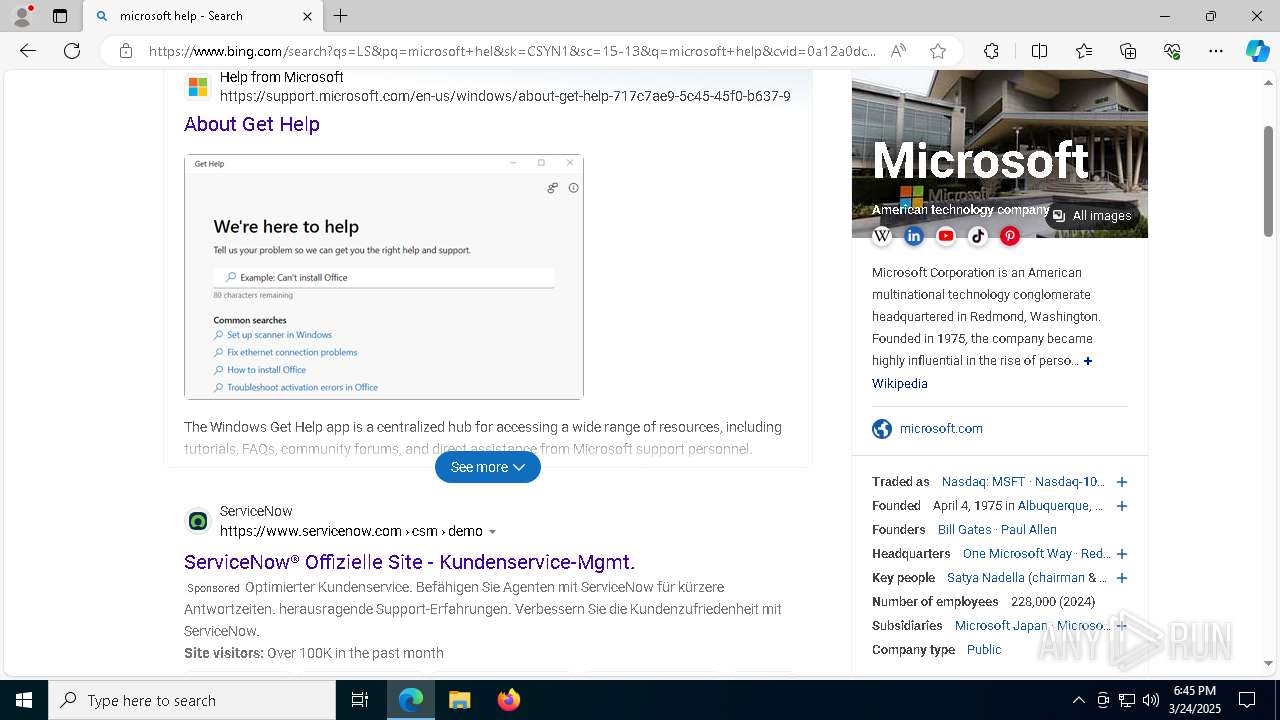This screenshot has height=720, width=1280.
Task: Visit the microsoft.com link
Action: pyautogui.click(x=941, y=429)
